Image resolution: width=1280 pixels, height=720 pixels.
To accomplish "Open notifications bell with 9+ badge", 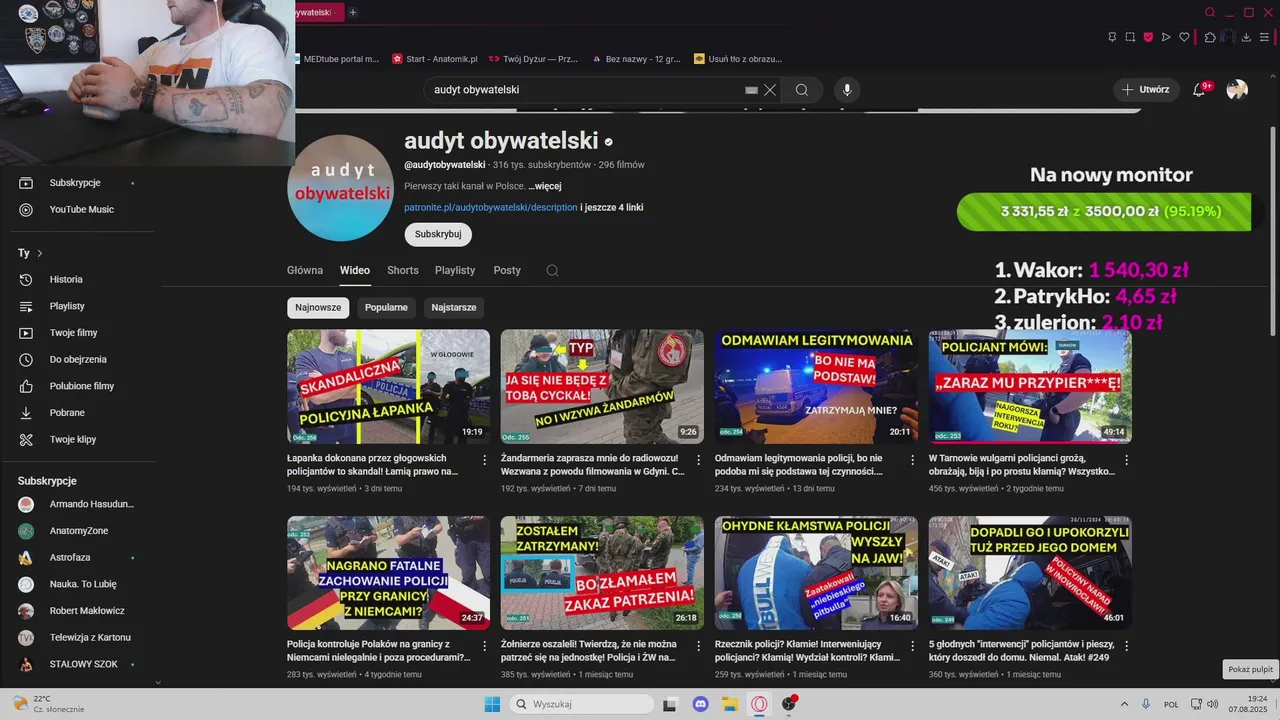I will (1200, 89).
